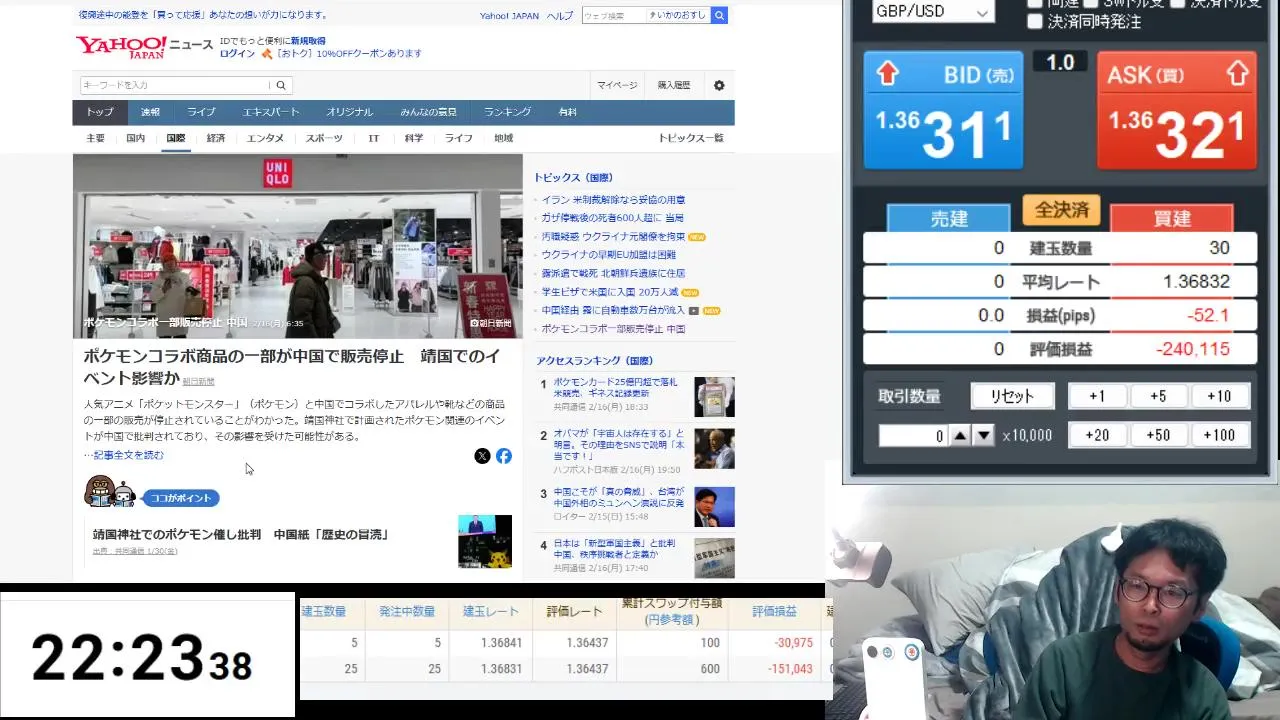Click the blue web search magnifier button
1280x720 pixels.
click(x=719, y=15)
